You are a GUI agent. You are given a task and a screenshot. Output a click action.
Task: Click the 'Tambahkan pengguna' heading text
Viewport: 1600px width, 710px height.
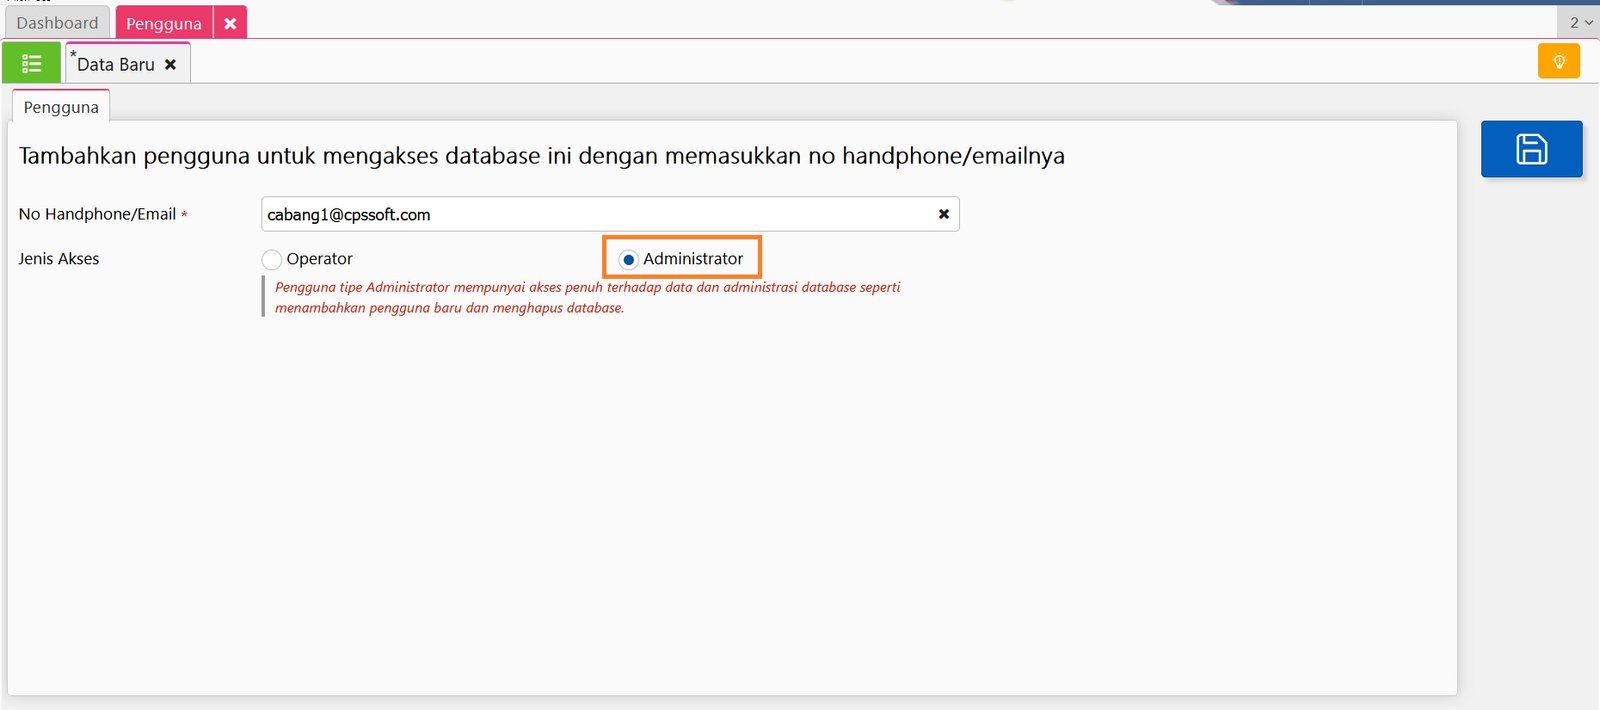coord(541,156)
